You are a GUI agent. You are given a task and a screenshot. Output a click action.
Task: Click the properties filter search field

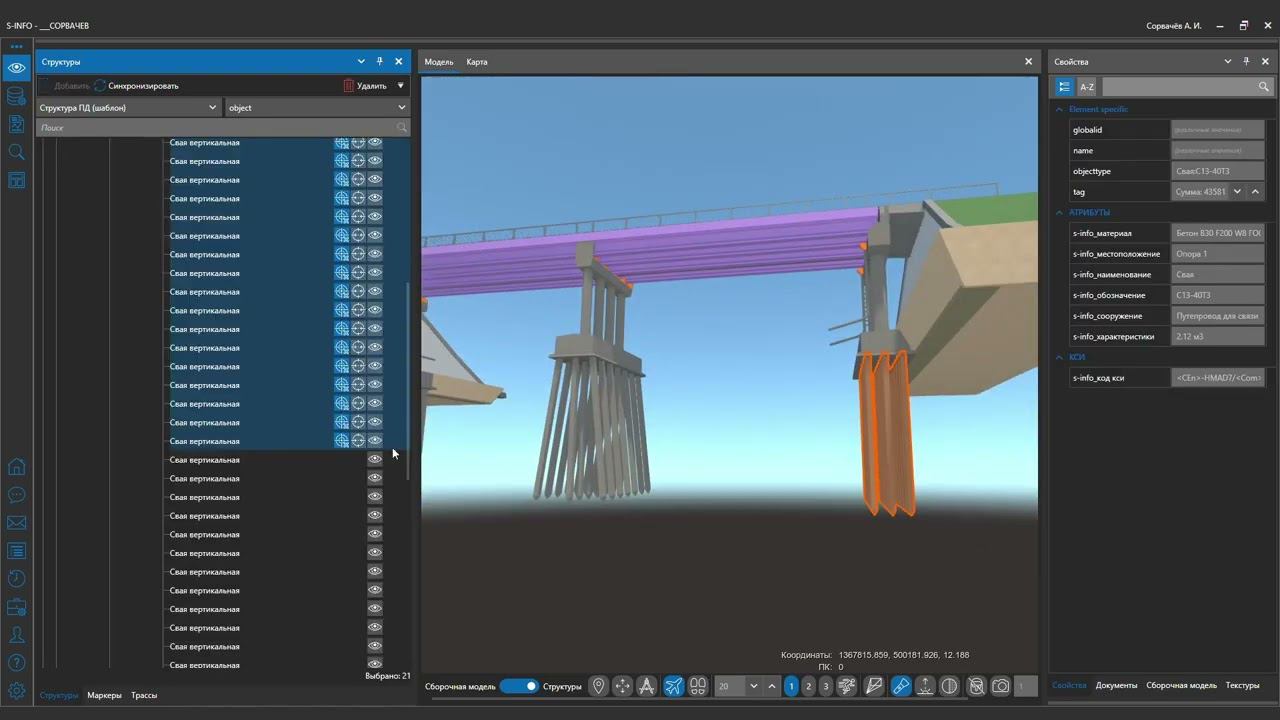click(1186, 87)
